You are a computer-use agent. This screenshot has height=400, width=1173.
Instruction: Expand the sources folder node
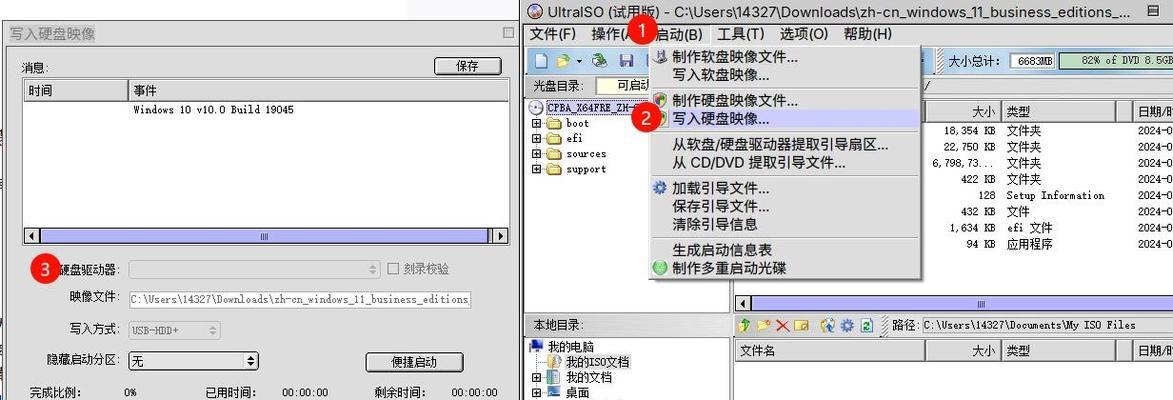536,154
